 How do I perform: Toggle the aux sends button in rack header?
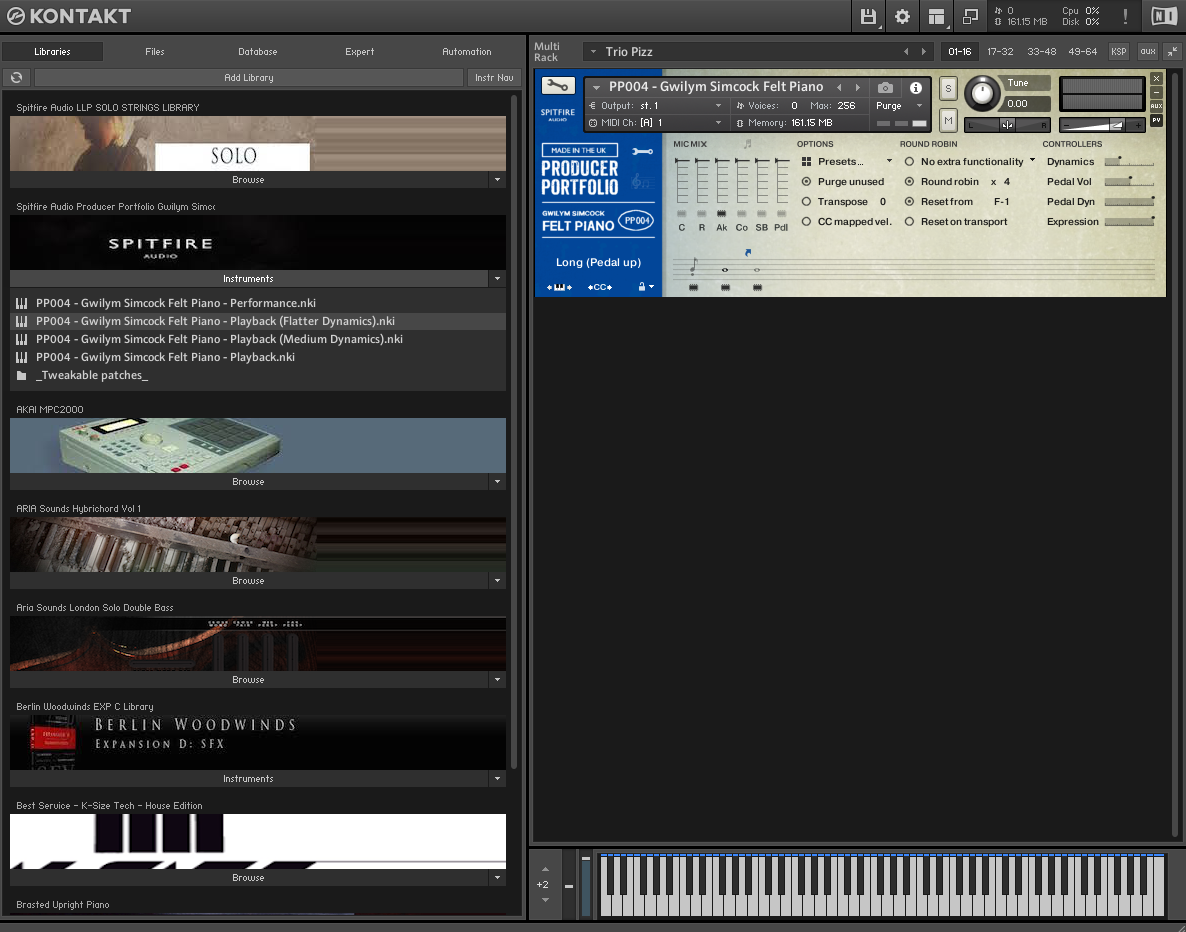[1148, 51]
